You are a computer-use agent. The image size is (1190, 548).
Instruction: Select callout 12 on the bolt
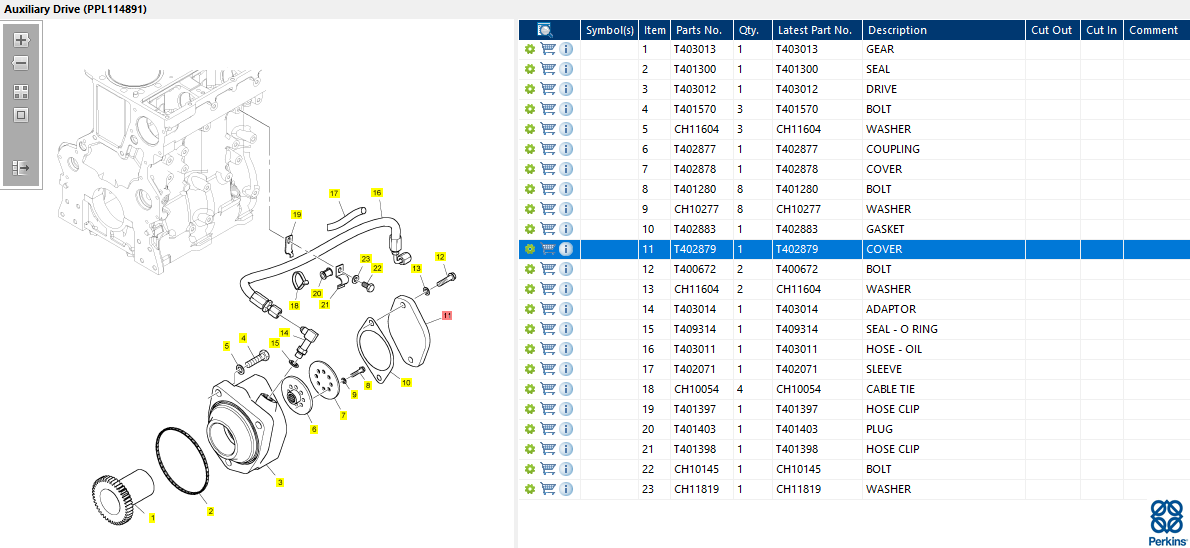point(440,257)
